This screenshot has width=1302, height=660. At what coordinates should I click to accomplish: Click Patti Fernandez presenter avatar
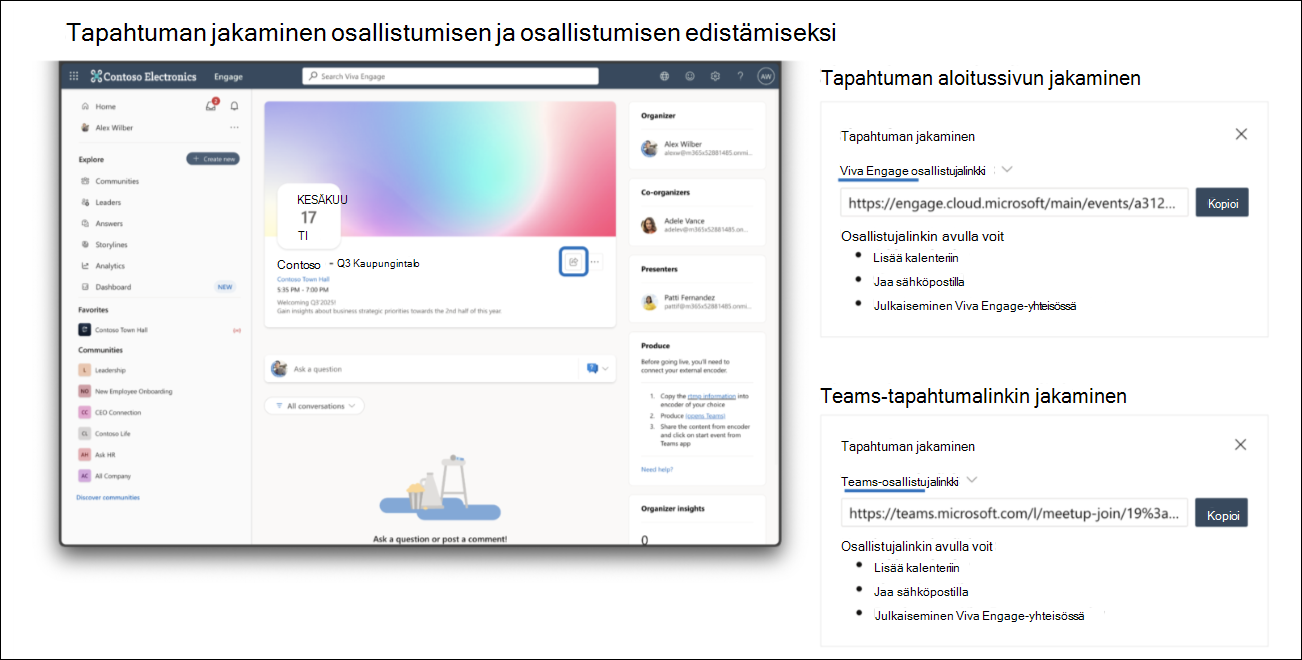click(650, 302)
